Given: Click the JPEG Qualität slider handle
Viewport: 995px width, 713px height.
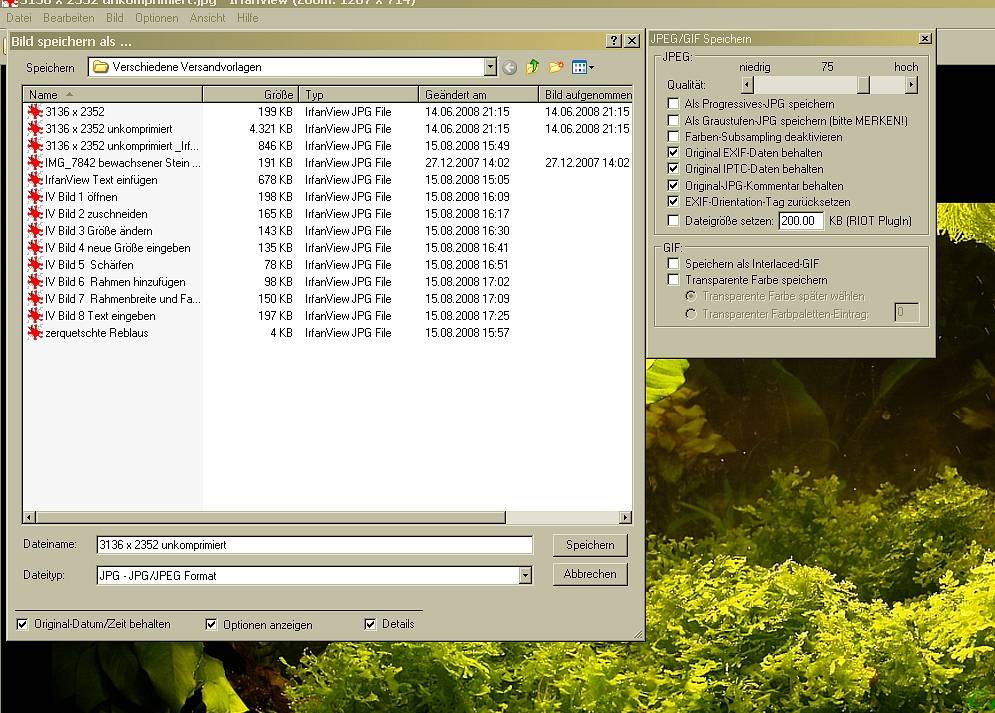Looking at the screenshot, I should tap(863, 85).
